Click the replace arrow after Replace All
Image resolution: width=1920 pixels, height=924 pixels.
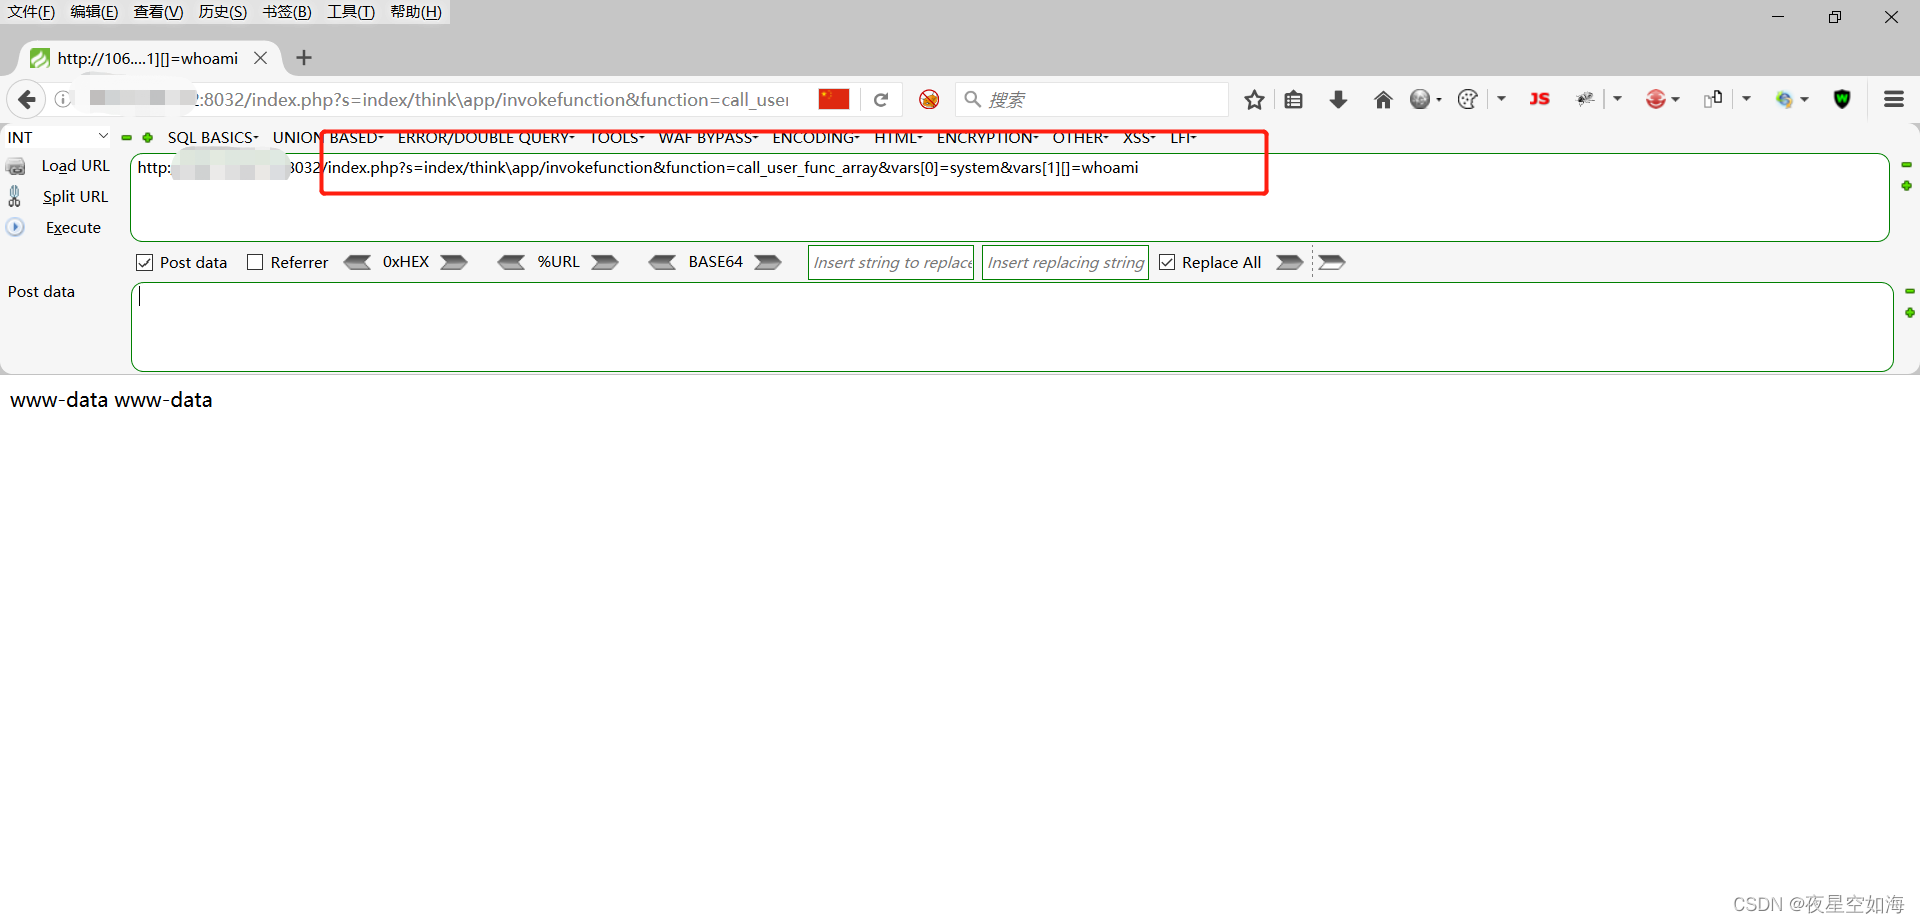point(1290,262)
